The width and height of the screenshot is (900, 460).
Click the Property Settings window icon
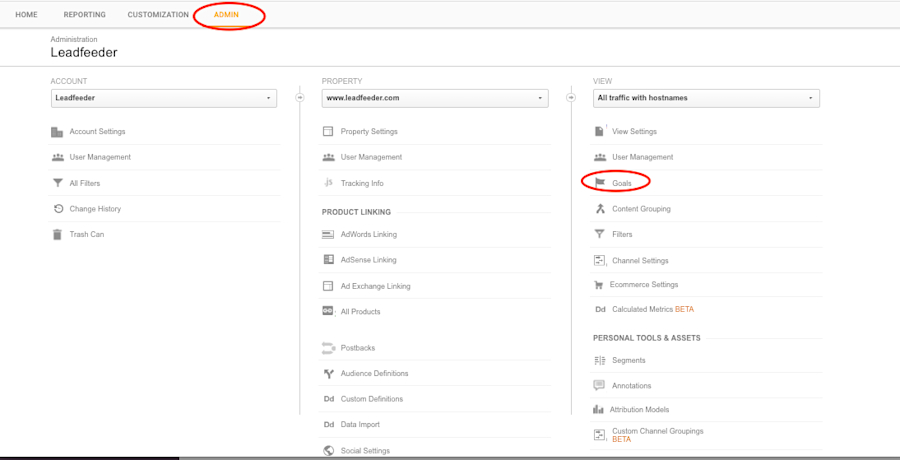pyautogui.click(x=328, y=132)
